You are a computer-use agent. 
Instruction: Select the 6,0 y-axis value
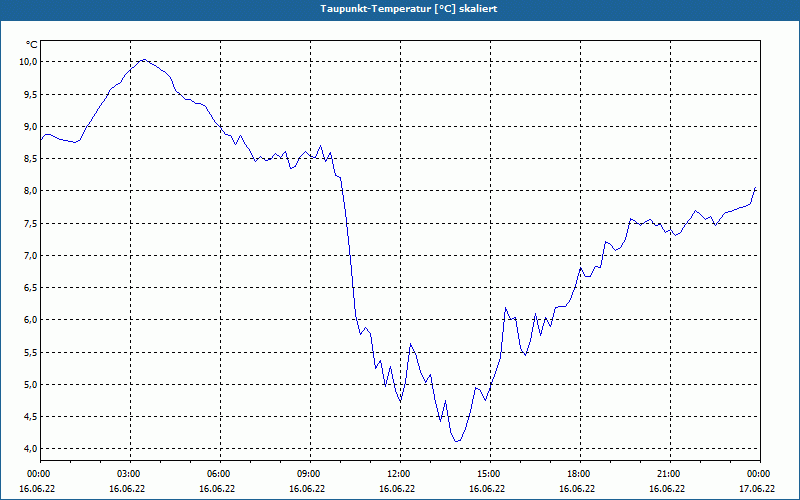31,320
